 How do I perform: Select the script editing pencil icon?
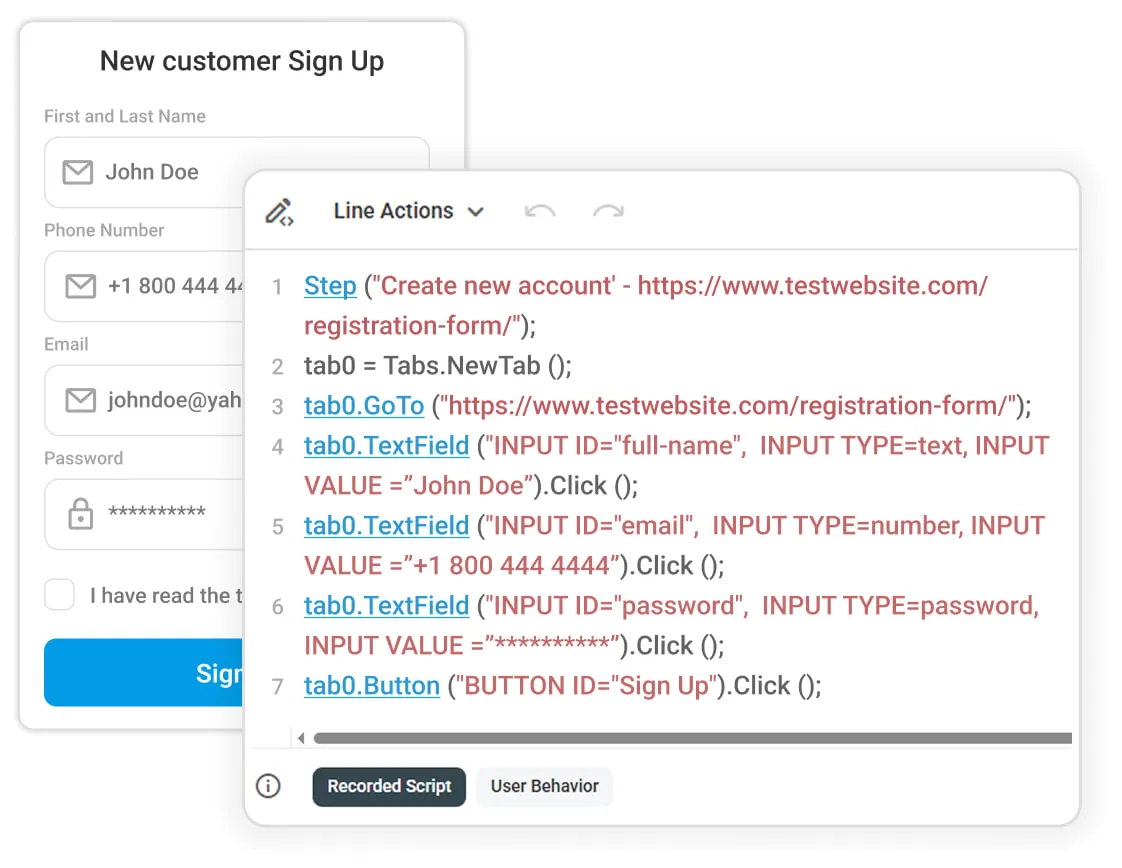(x=279, y=211)
